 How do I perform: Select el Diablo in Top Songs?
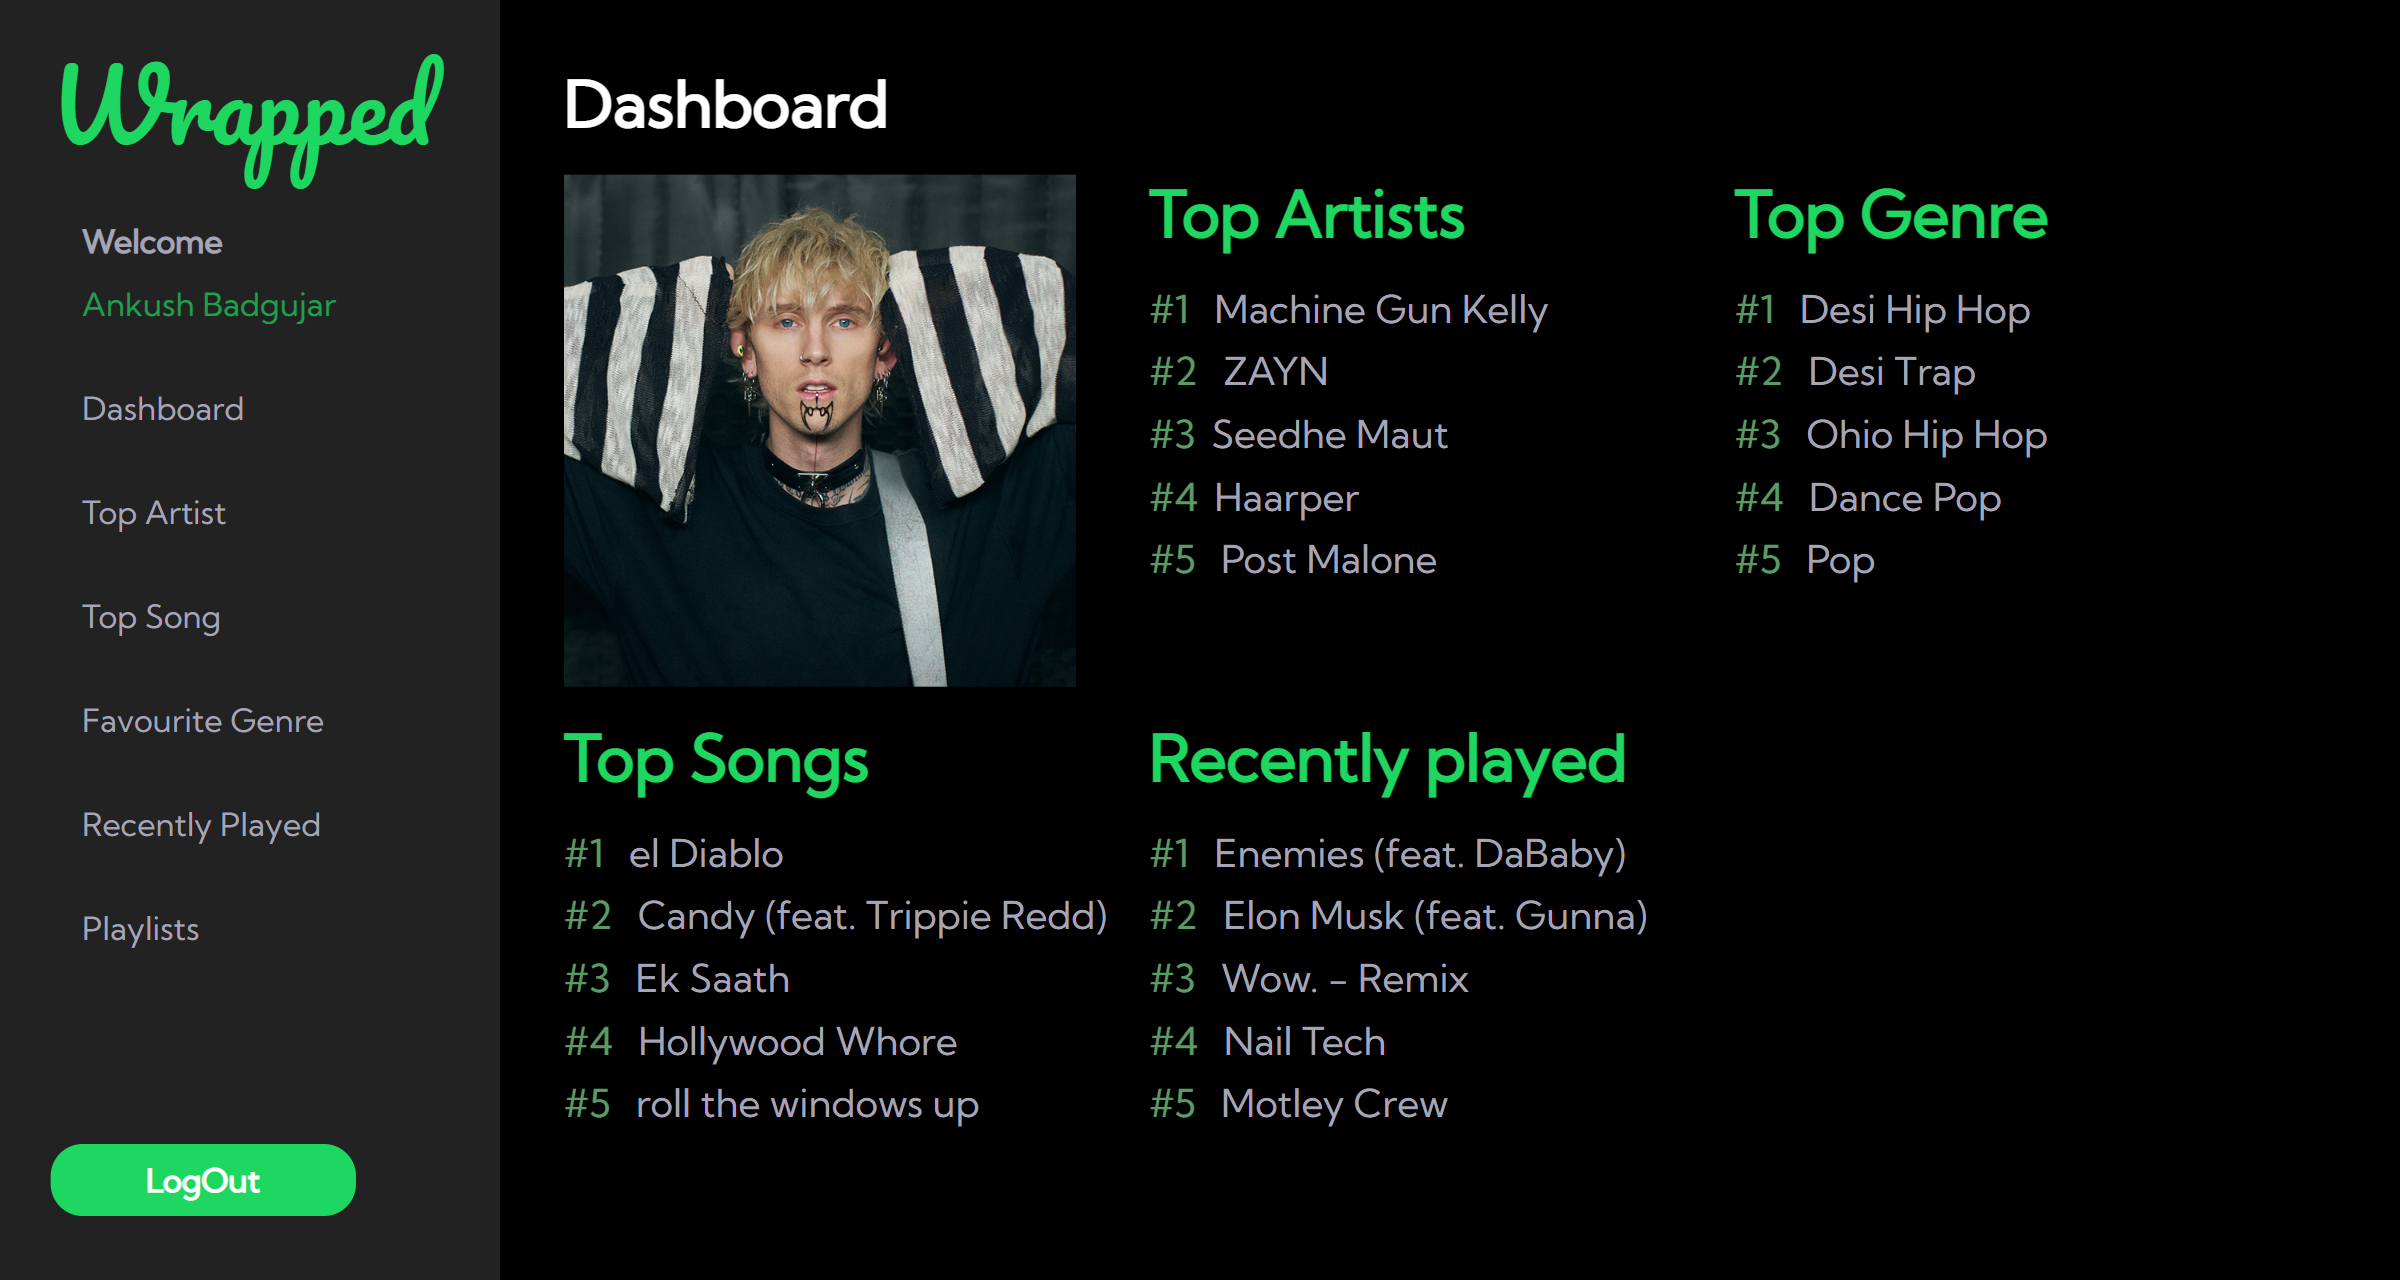[705, 854]
